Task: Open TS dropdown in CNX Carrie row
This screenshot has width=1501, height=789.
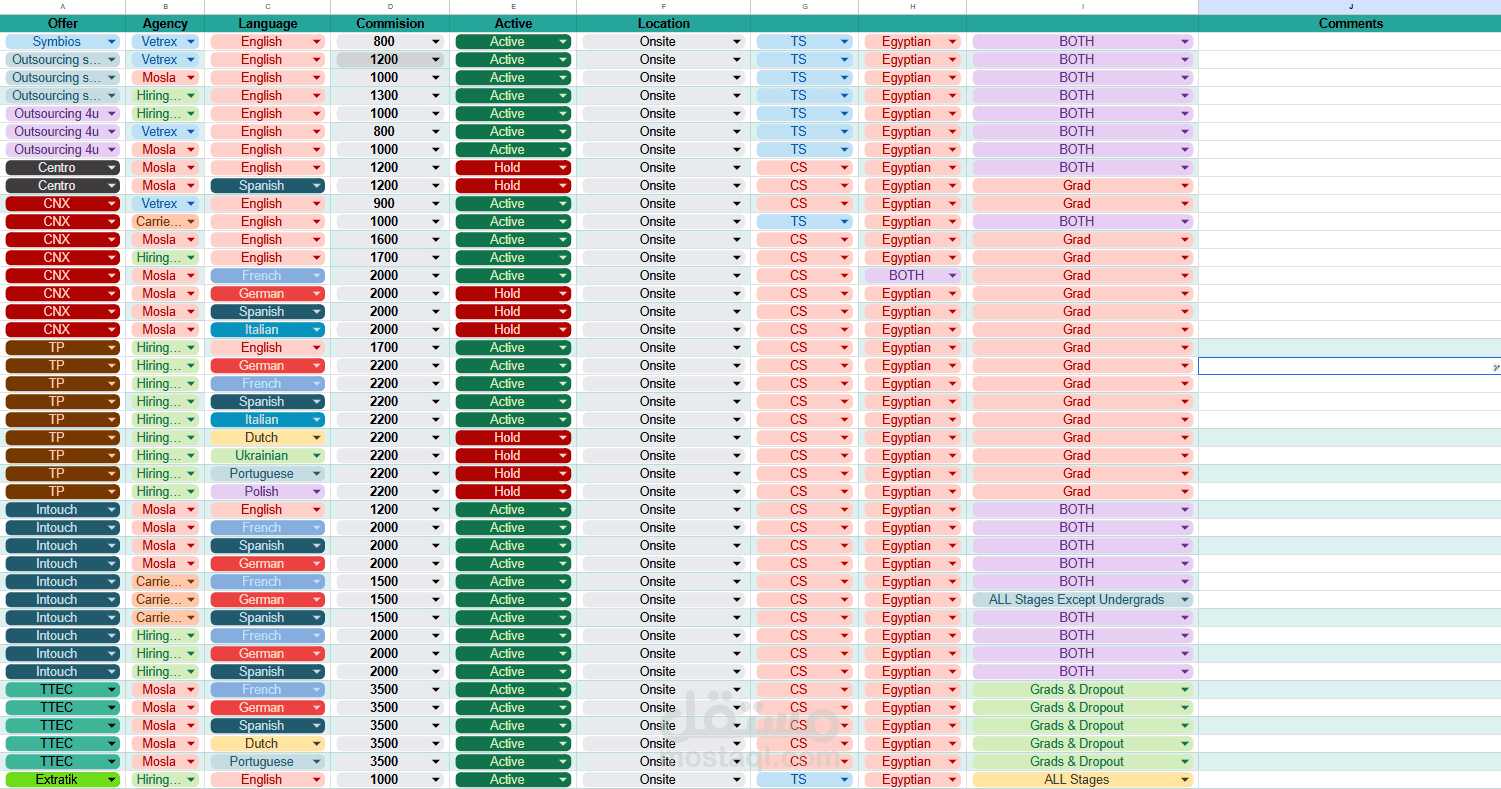Action: tap(804, 222)
